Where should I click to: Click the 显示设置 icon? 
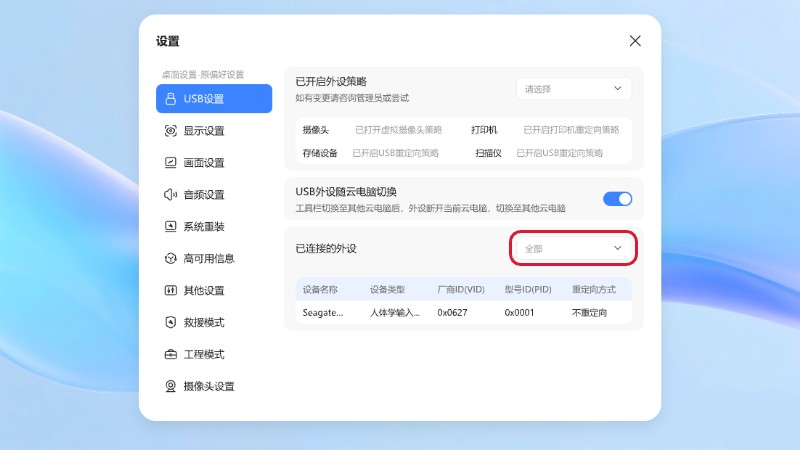[x=170, y=131]
